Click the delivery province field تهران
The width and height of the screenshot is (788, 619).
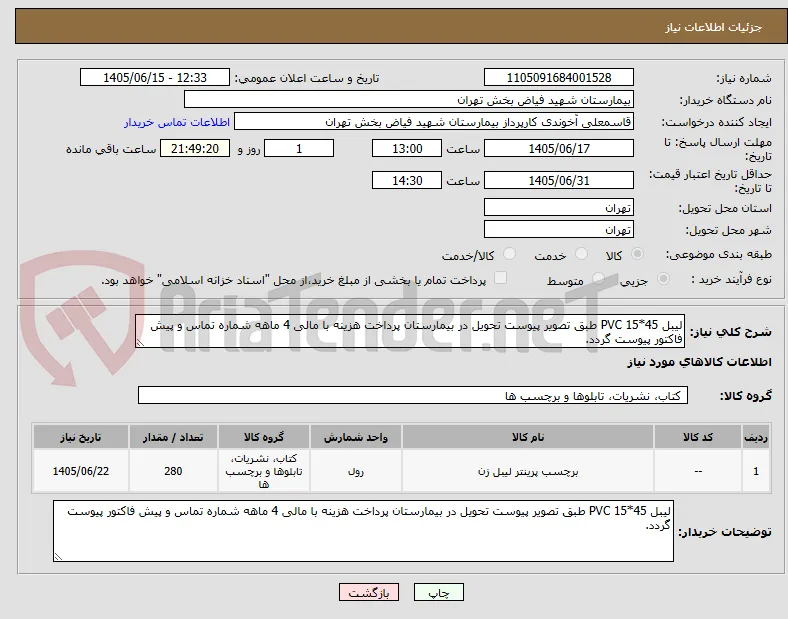coord(559,208)
